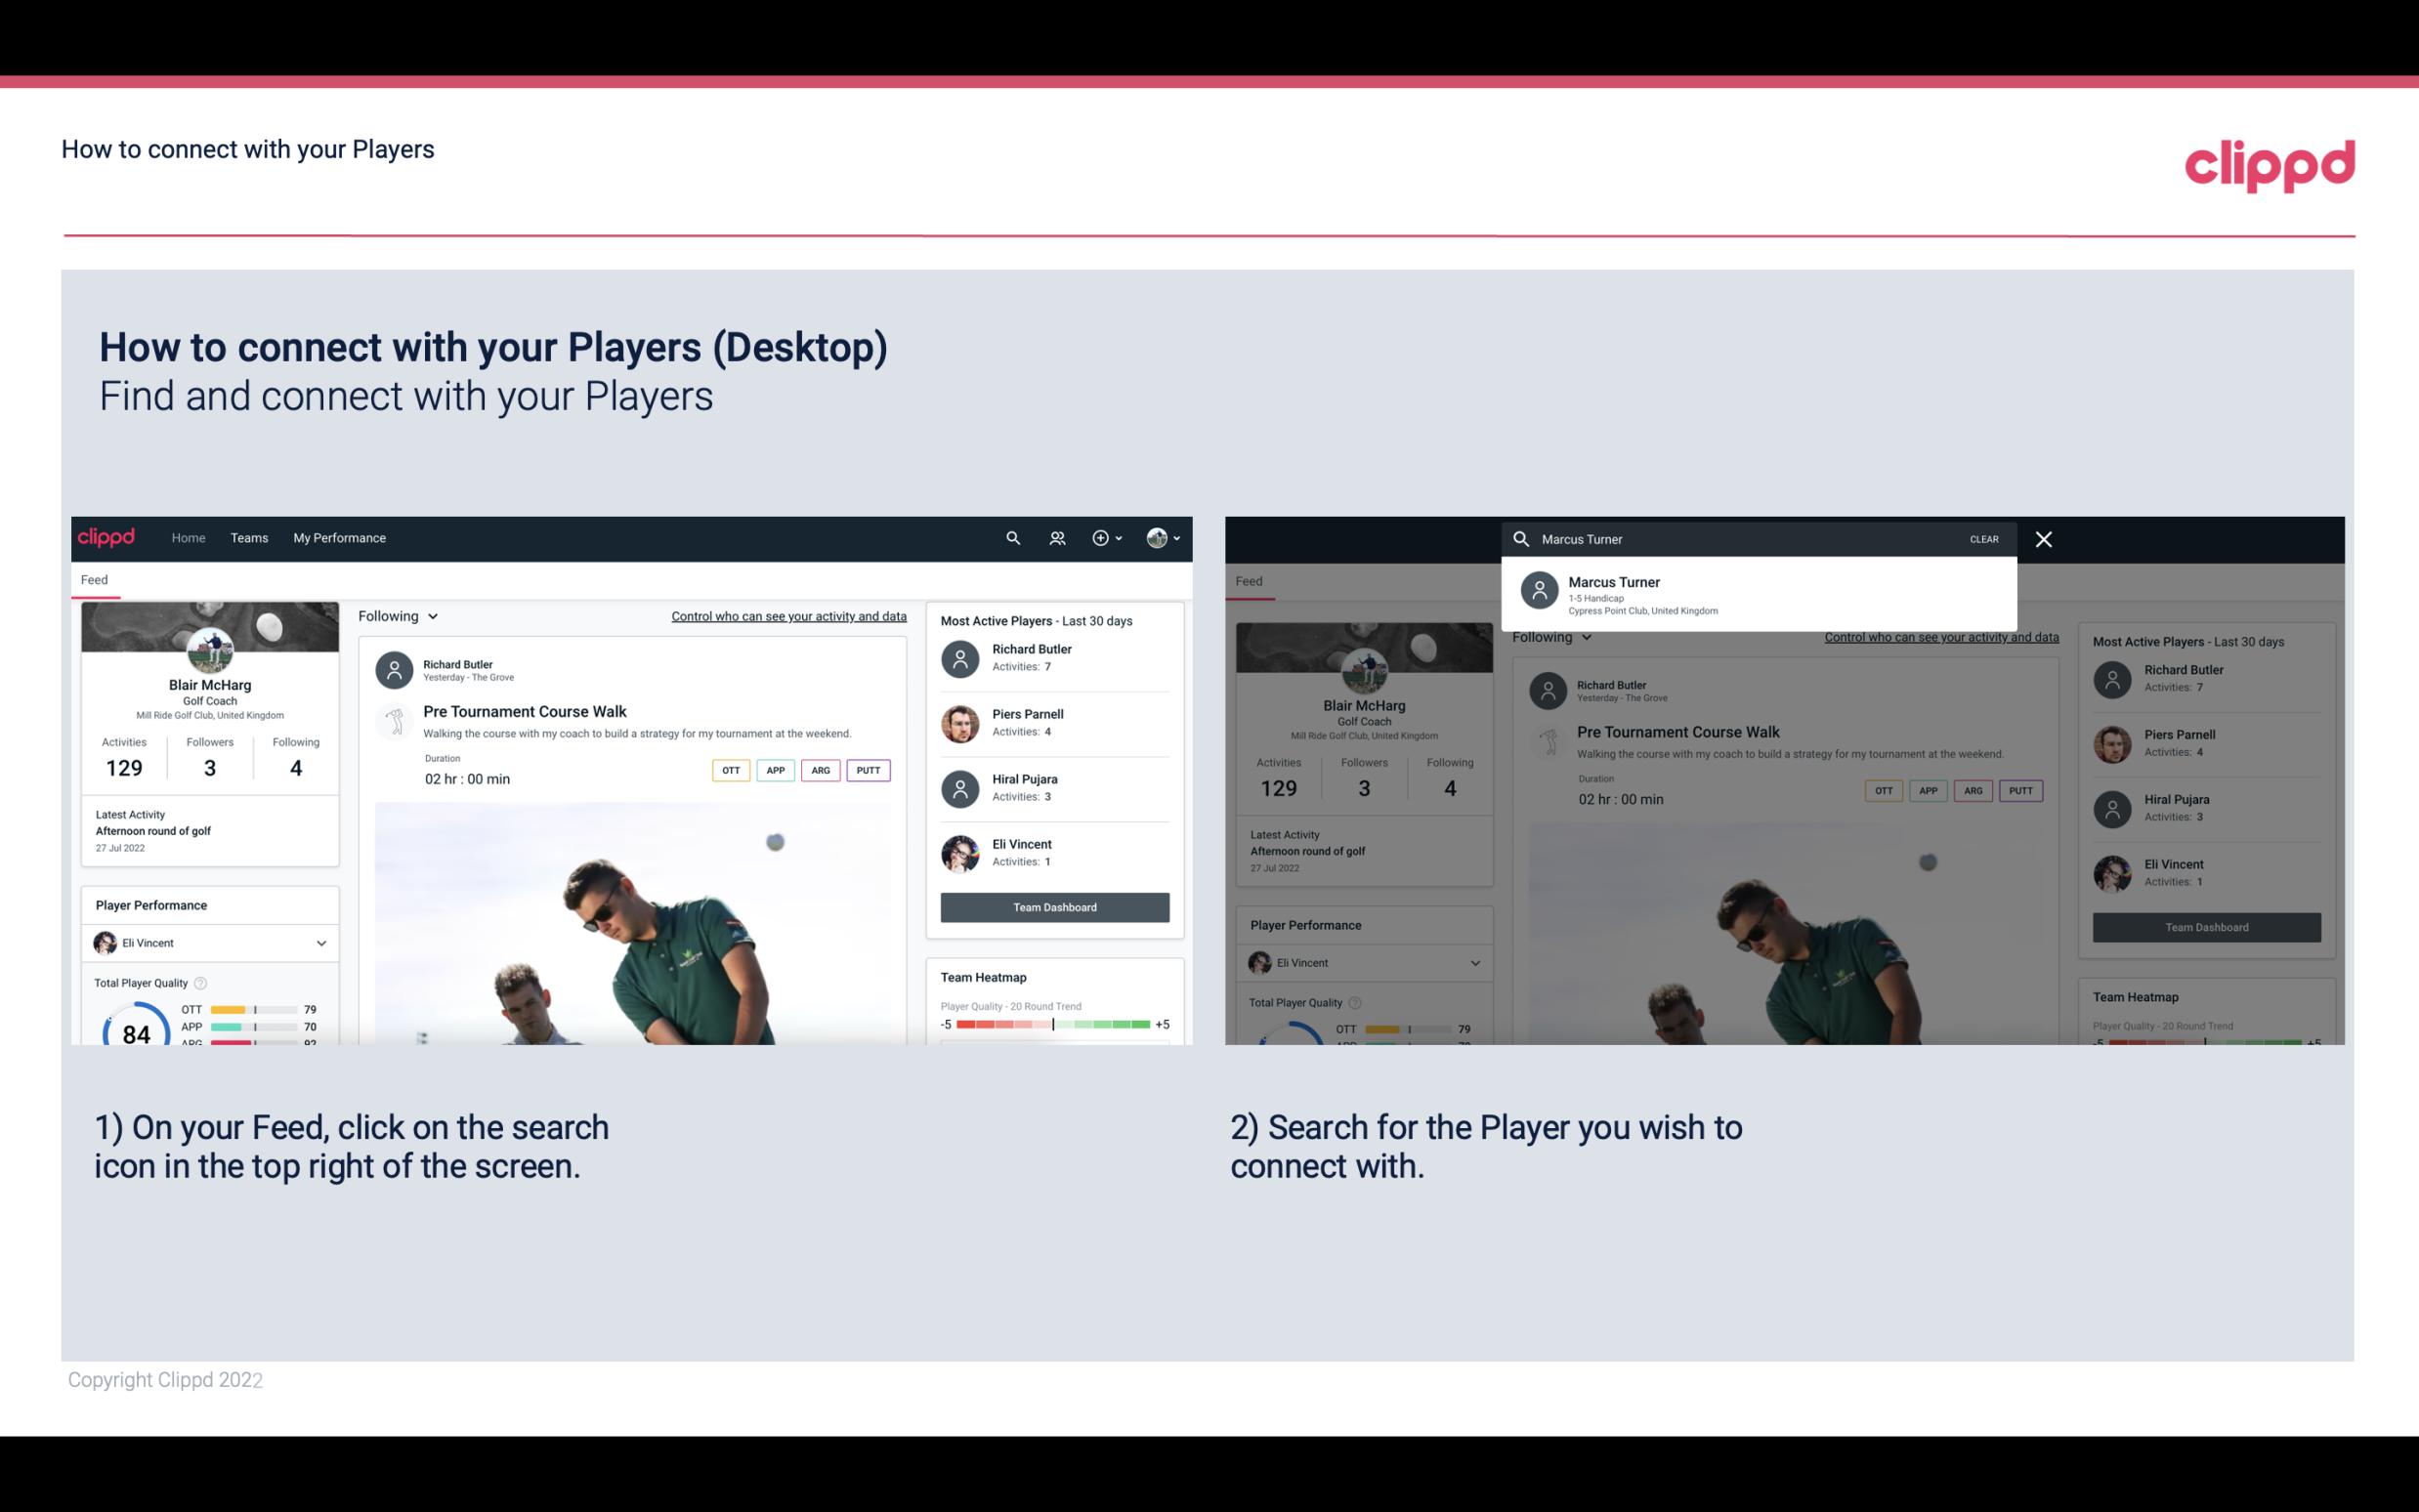
Task: Click the Team Dashboard button
Action: (x=1053, y=905)
